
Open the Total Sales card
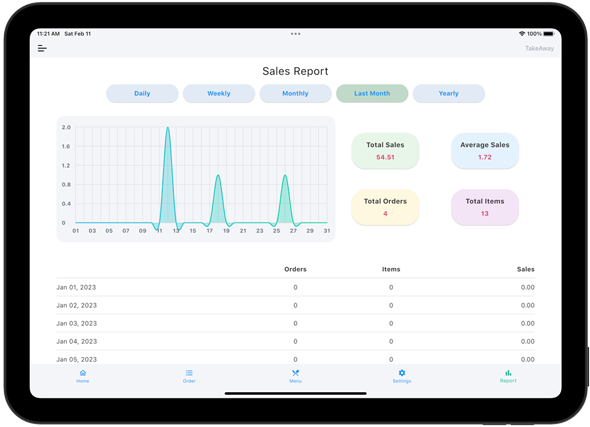[x=385, y=150]
